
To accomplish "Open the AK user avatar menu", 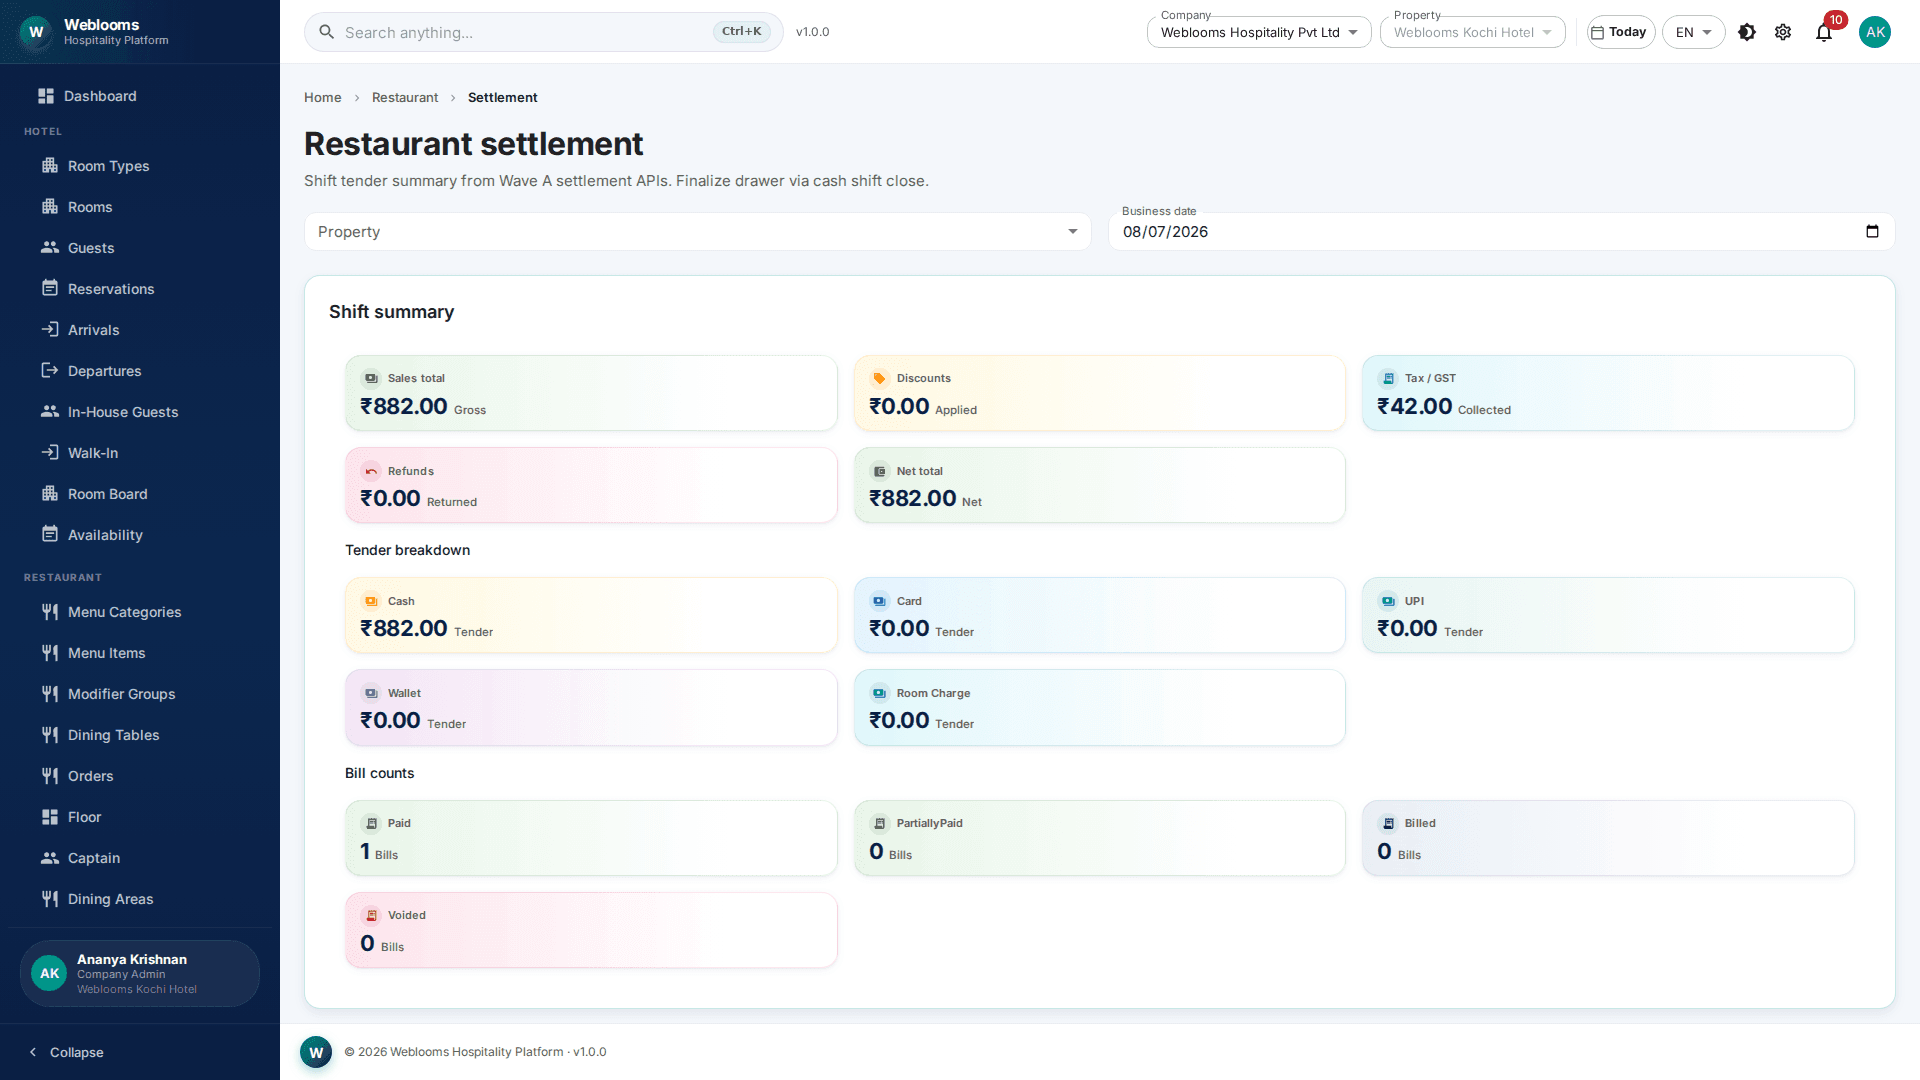I will pyautogui.click(x=1875, y=32).
